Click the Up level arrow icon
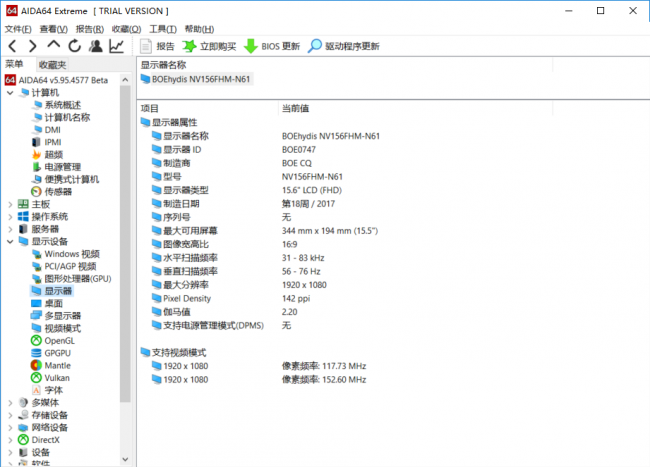Screen dimensions: 650x467 click(x=53, y=46)
